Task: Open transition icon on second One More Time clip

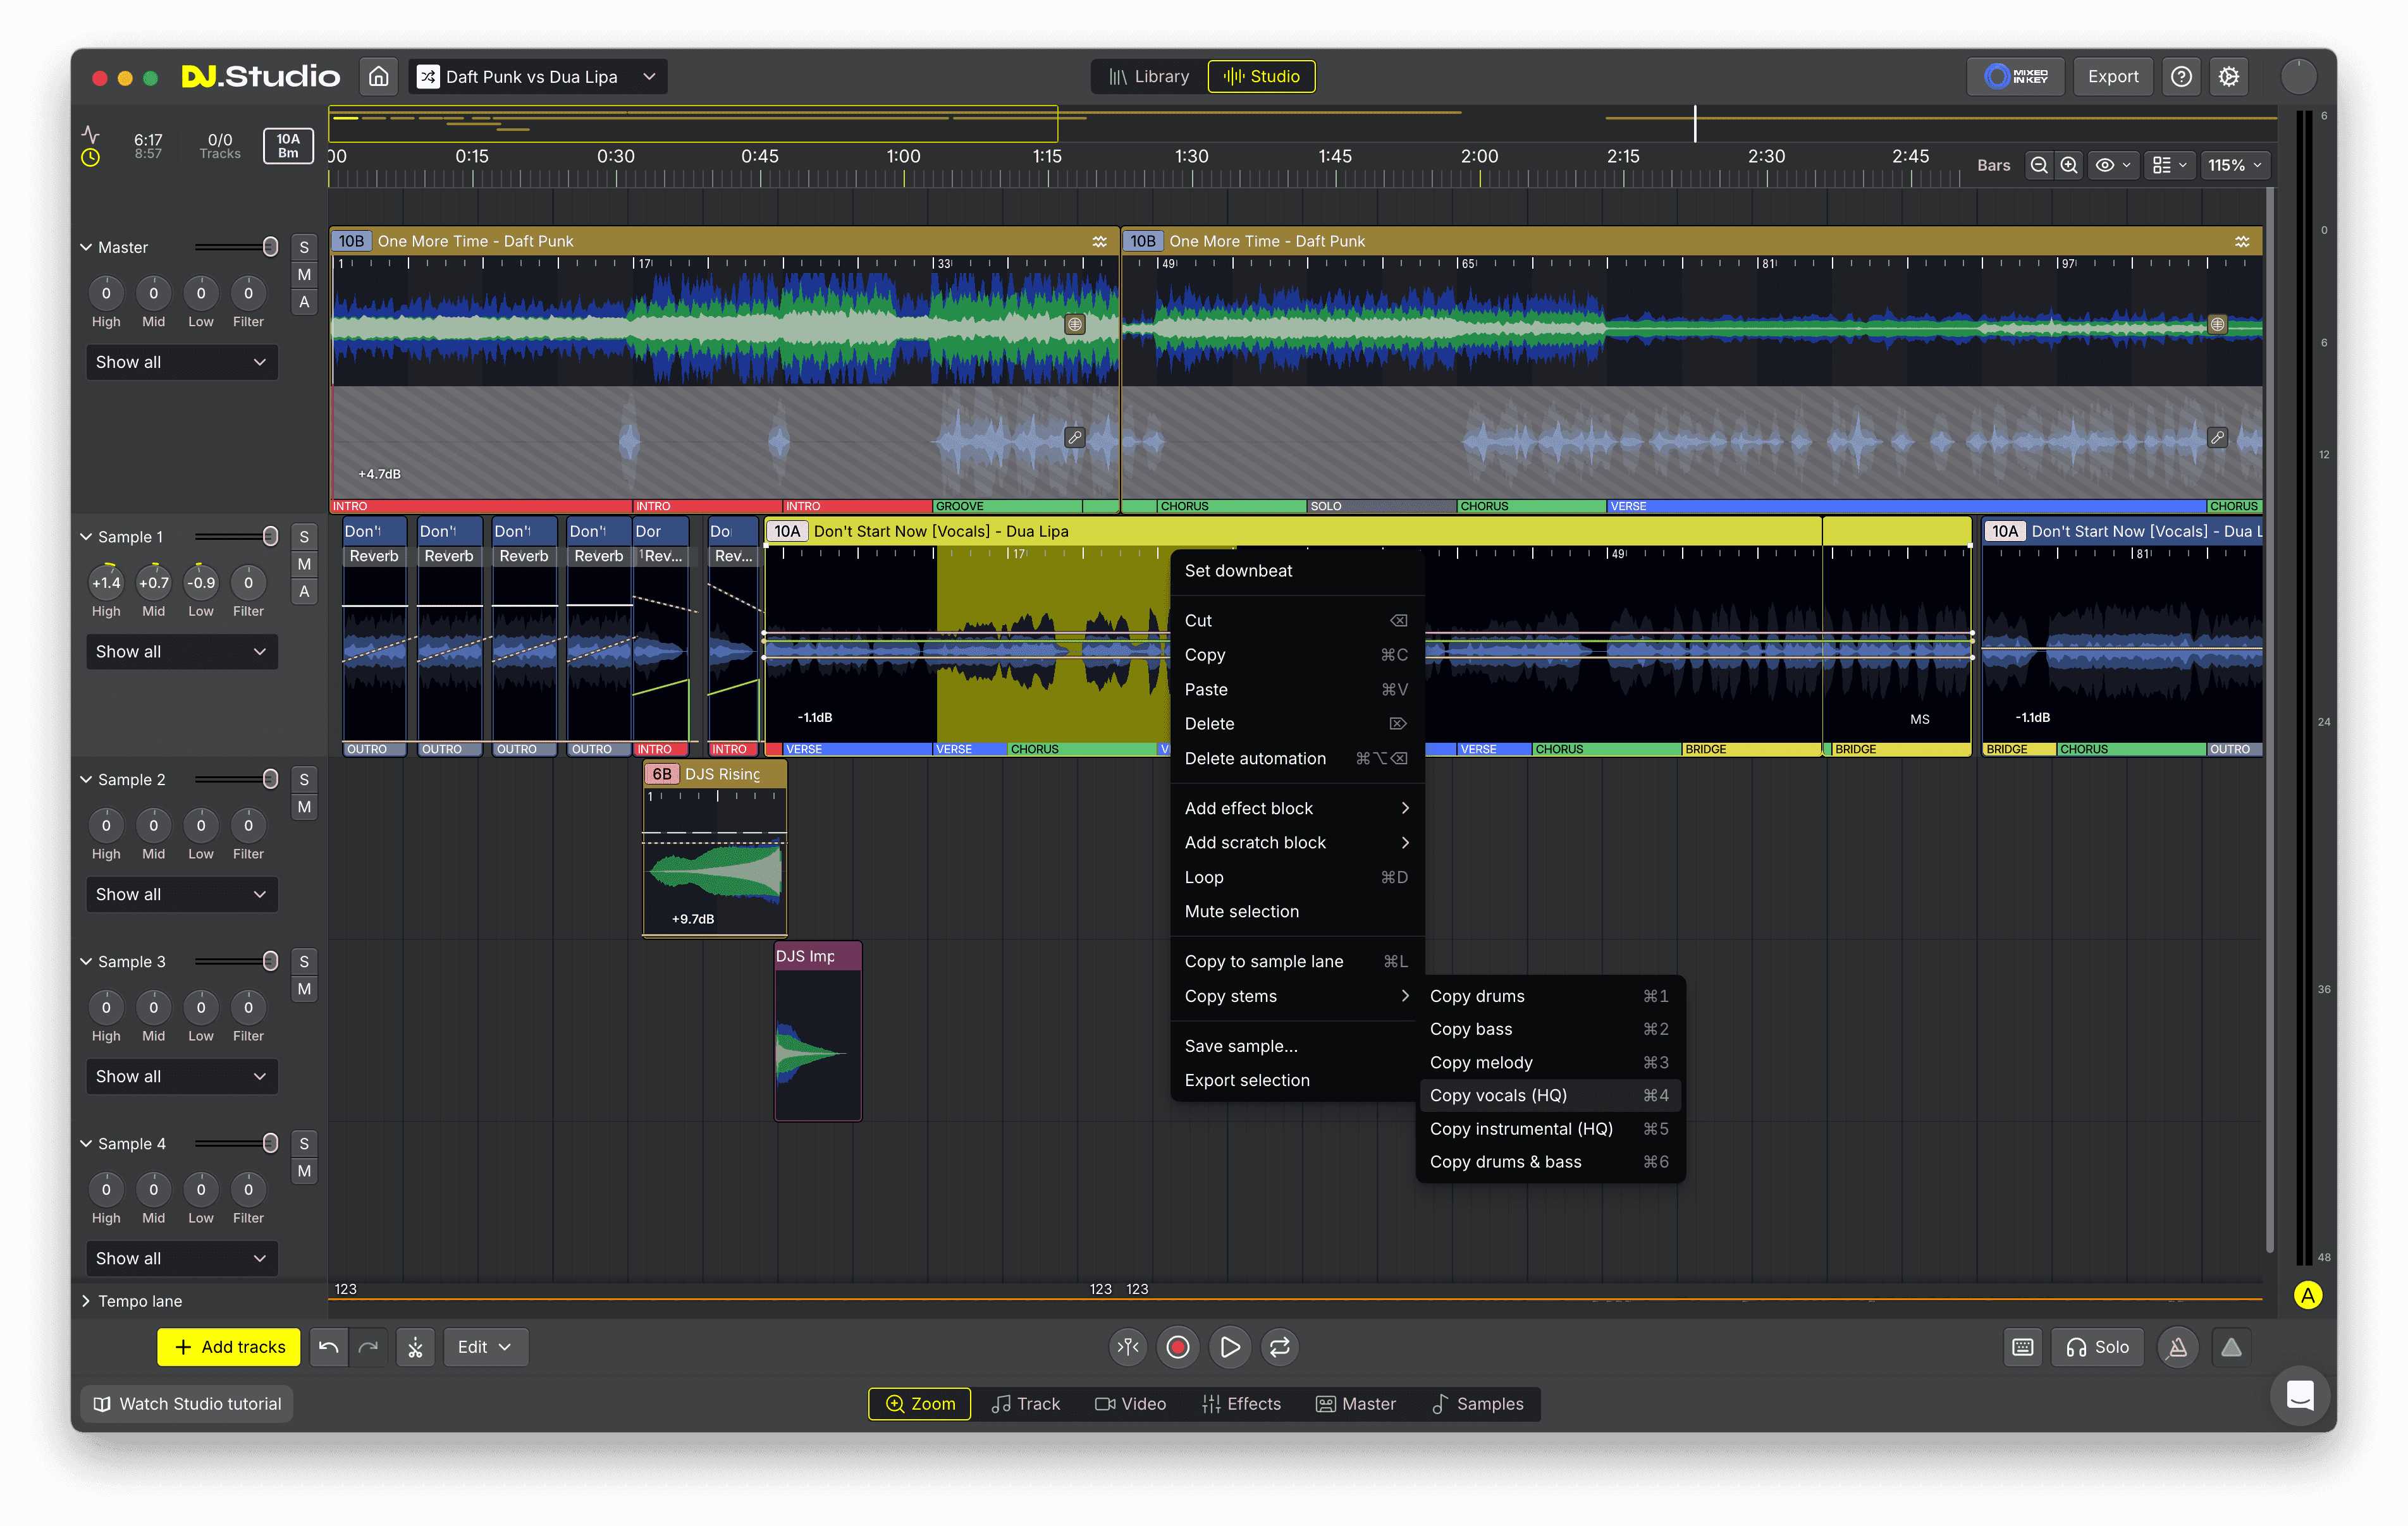Action: click(x=2242, y=241)
